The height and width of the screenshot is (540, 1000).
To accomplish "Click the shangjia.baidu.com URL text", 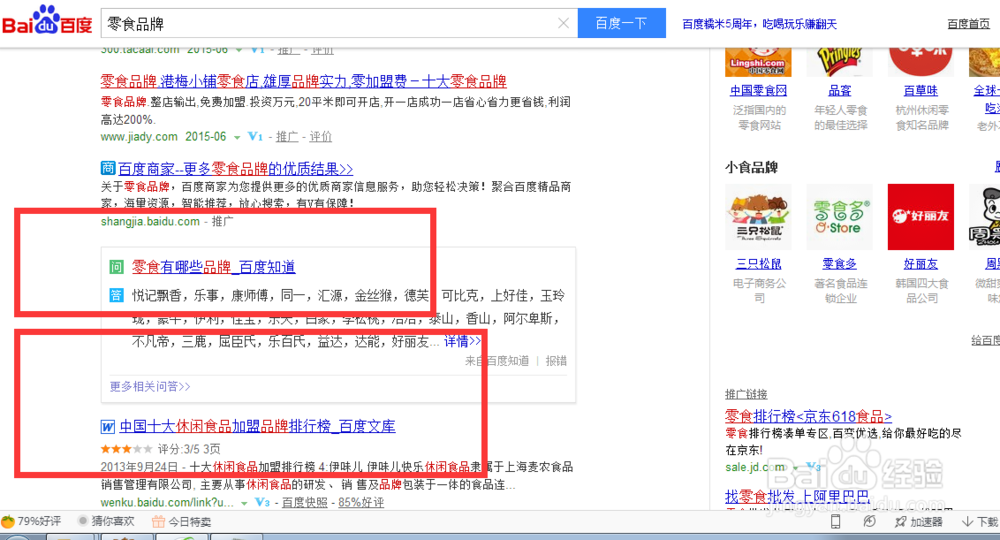I will tap(151, 222).
